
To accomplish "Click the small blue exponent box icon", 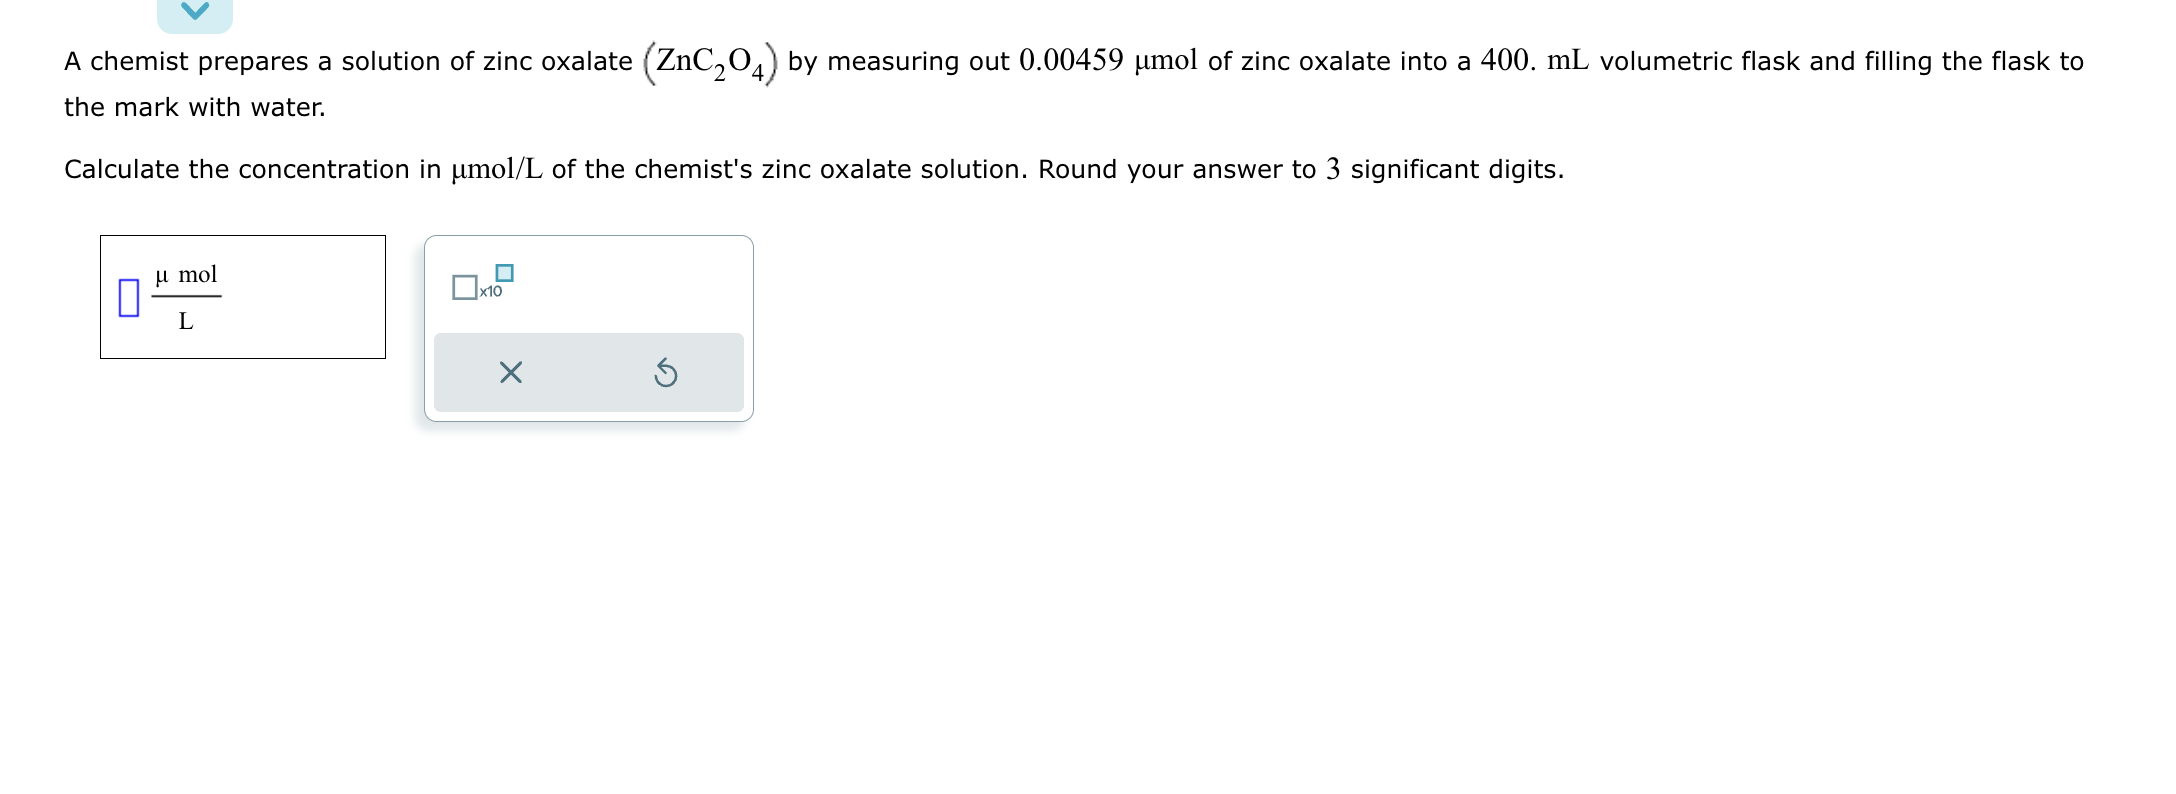I will [504, 271].
